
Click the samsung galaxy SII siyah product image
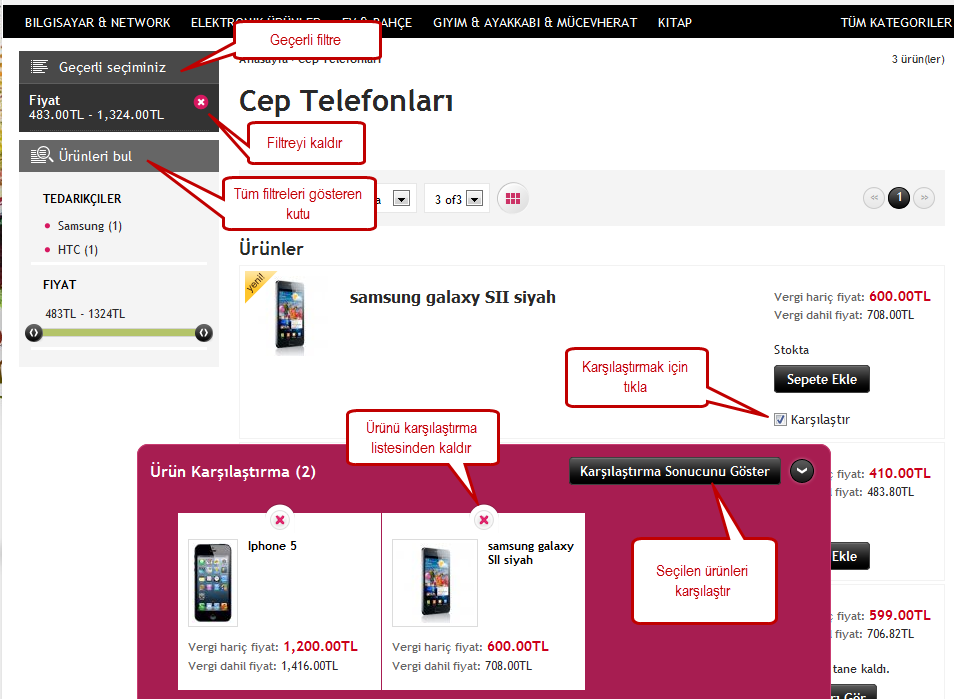tap(290, 315)
